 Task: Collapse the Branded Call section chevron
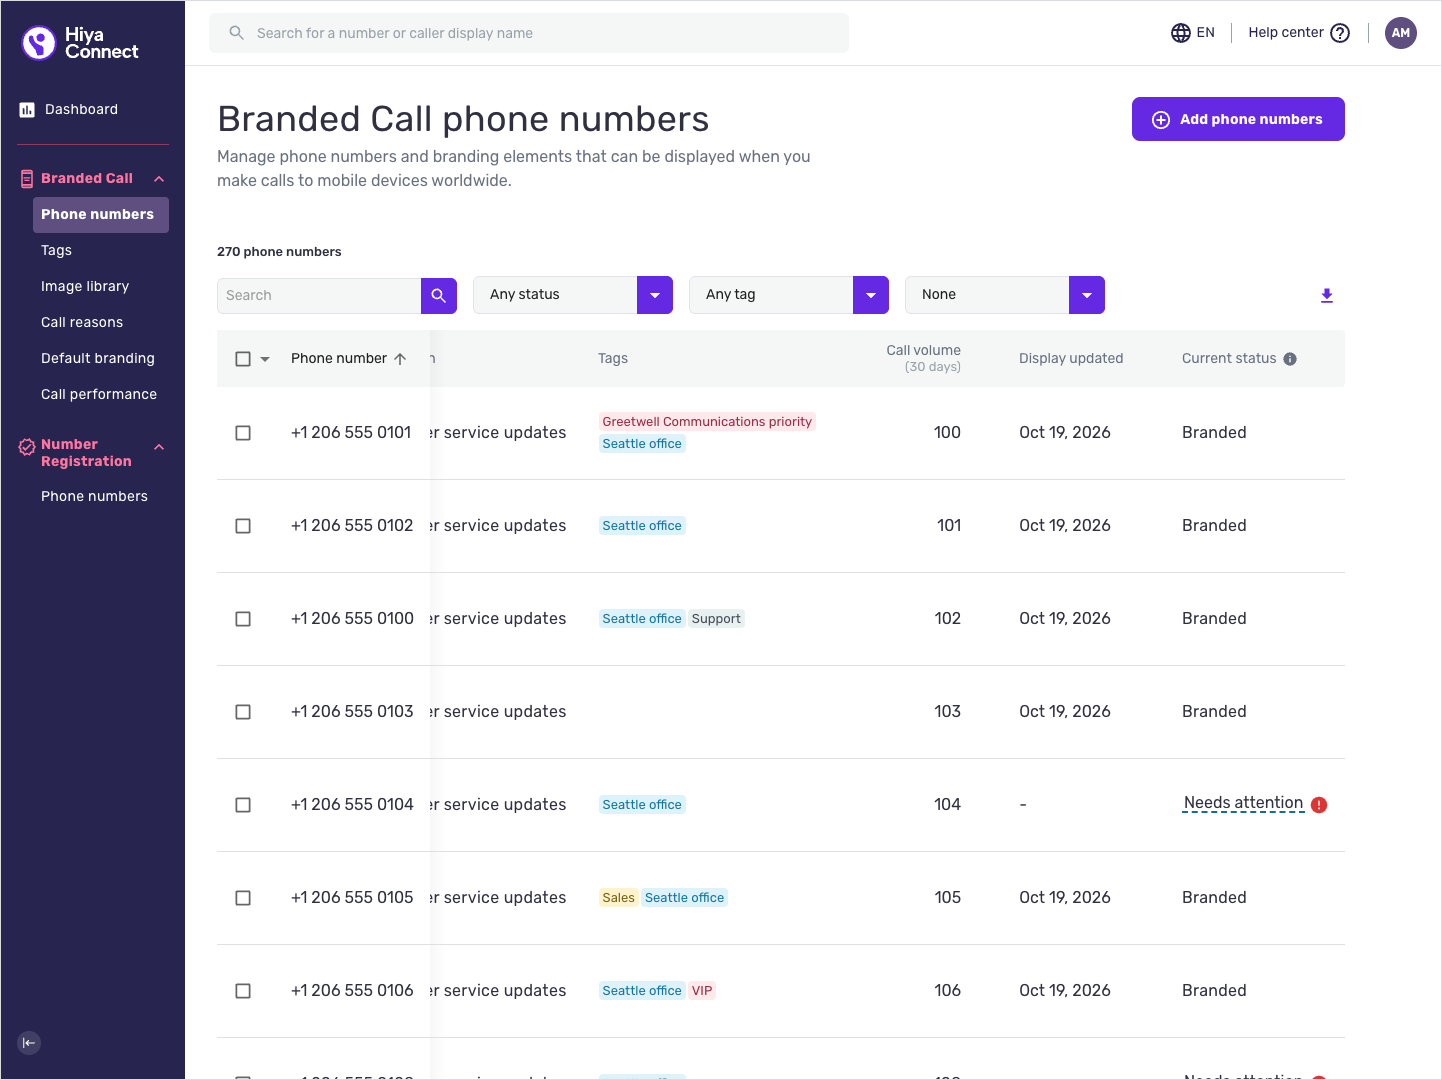pos(159,179)
